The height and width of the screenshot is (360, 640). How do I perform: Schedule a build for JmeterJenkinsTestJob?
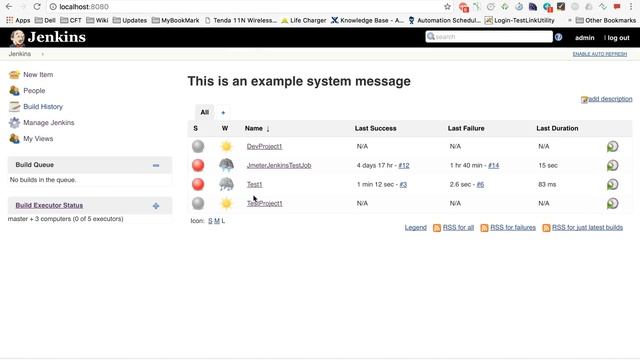click(612, 165)
